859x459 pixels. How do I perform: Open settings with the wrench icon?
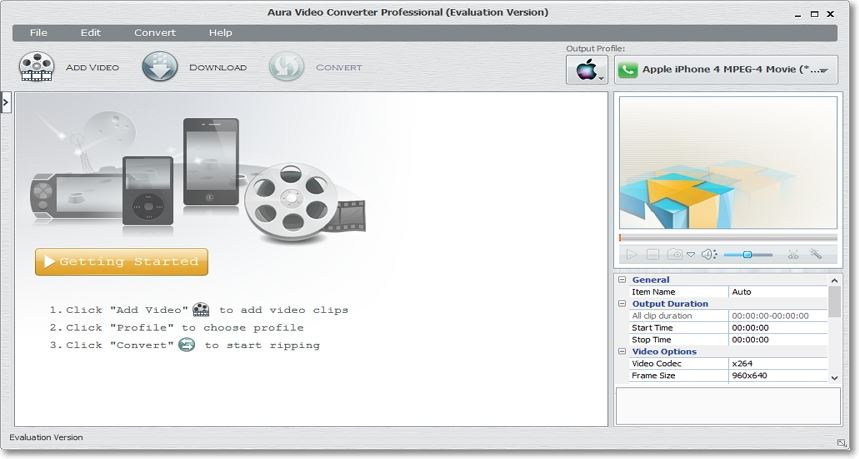pyautogui.click(x=816, y=255)
